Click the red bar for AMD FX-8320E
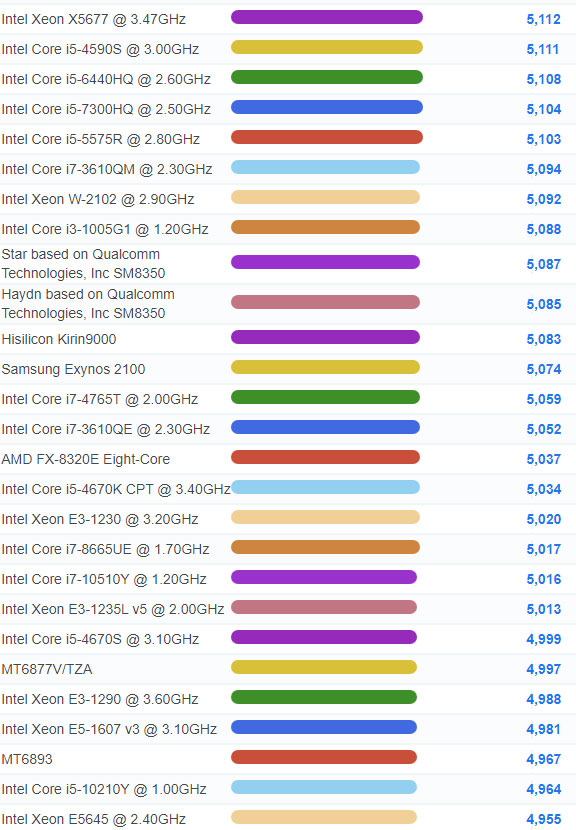 (326, 457)
